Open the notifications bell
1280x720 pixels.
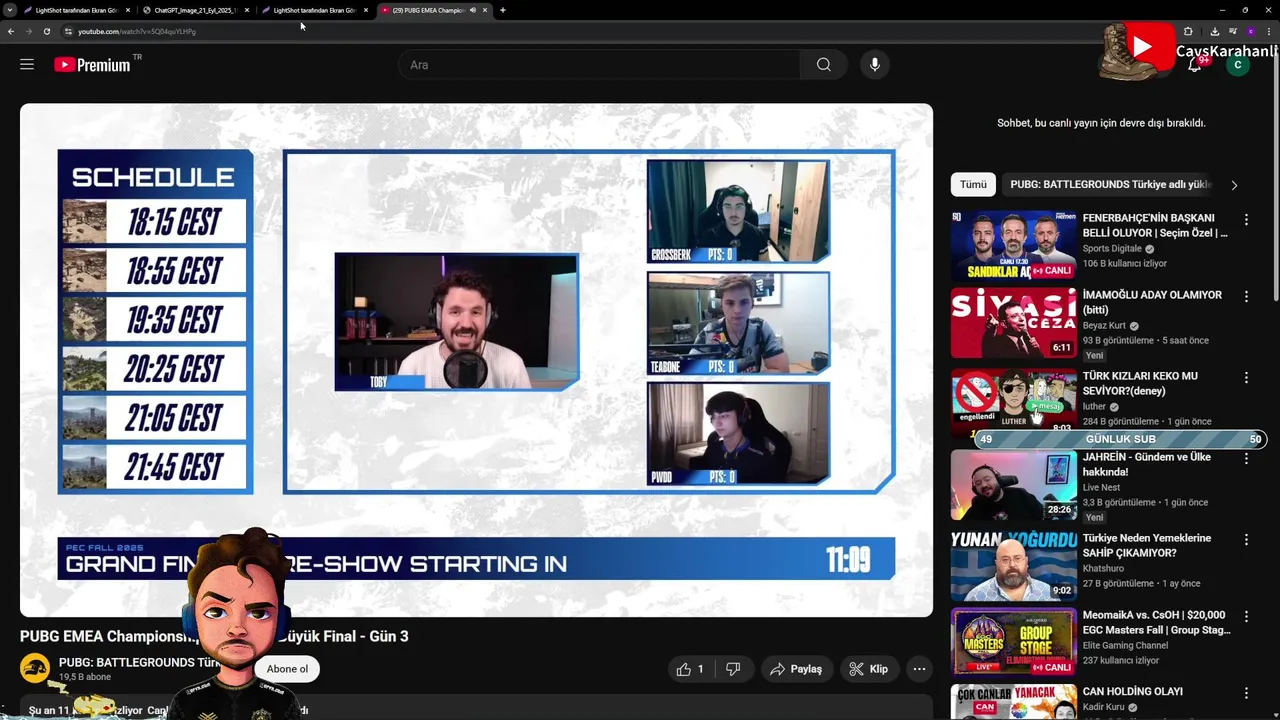[x=1195, y=65]
